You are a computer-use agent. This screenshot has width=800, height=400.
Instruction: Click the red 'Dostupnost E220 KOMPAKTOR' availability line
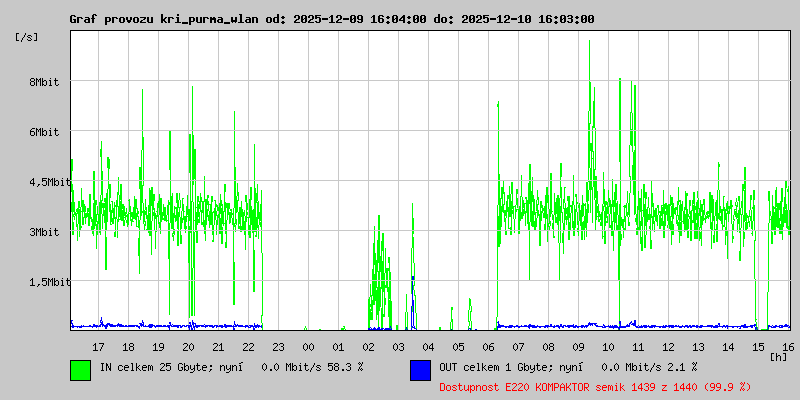[595, 387]
